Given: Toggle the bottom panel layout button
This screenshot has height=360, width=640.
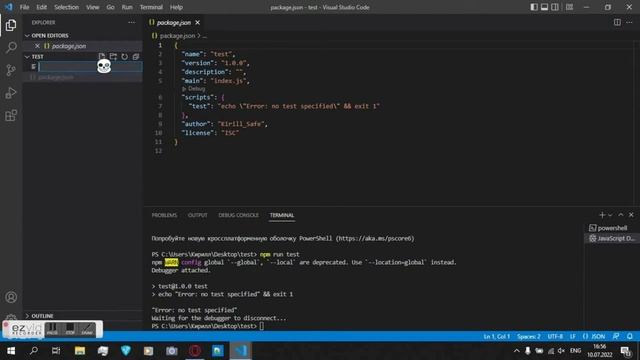Looking at the screenshot, I should pos(544,7).
